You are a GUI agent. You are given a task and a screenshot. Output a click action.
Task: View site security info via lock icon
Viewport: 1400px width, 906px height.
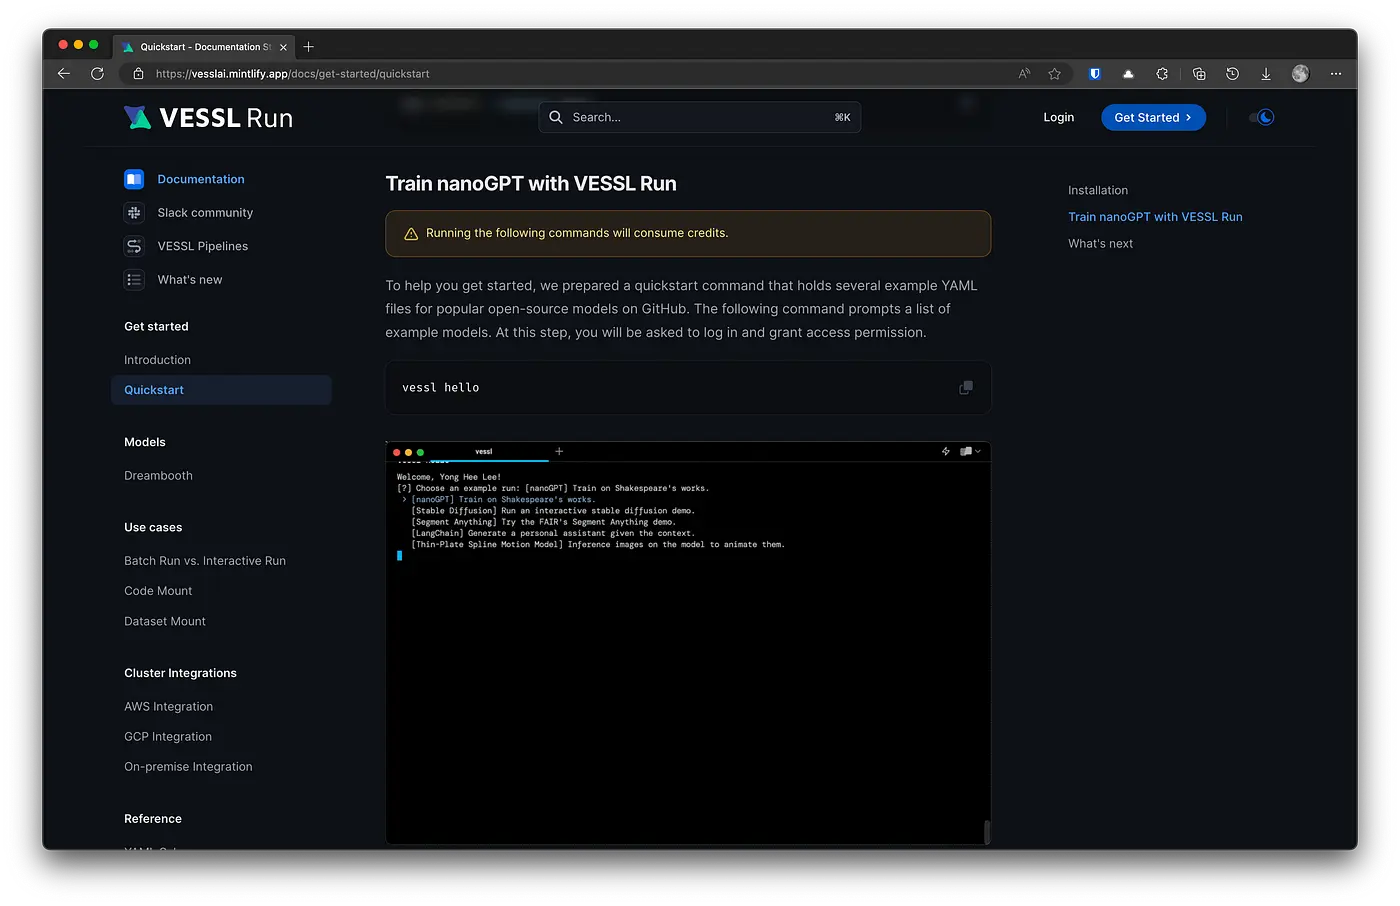(x=138, y=74)
